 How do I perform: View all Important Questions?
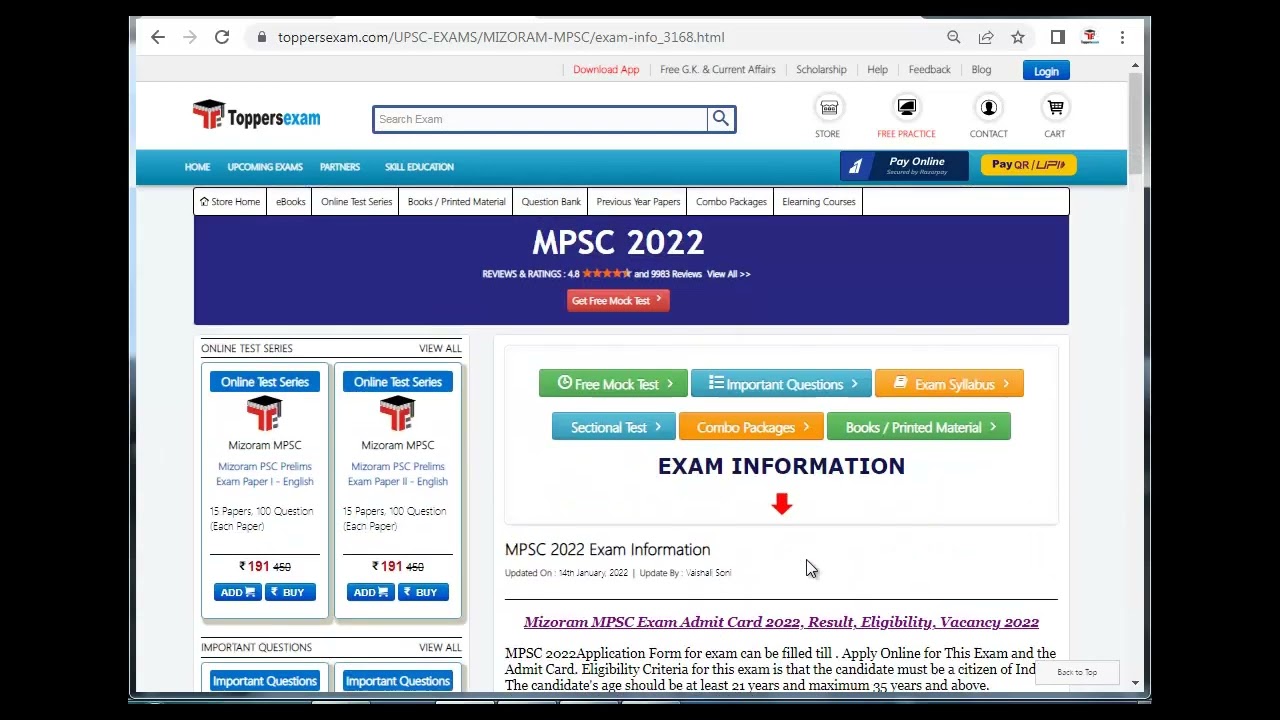(440, 648)
